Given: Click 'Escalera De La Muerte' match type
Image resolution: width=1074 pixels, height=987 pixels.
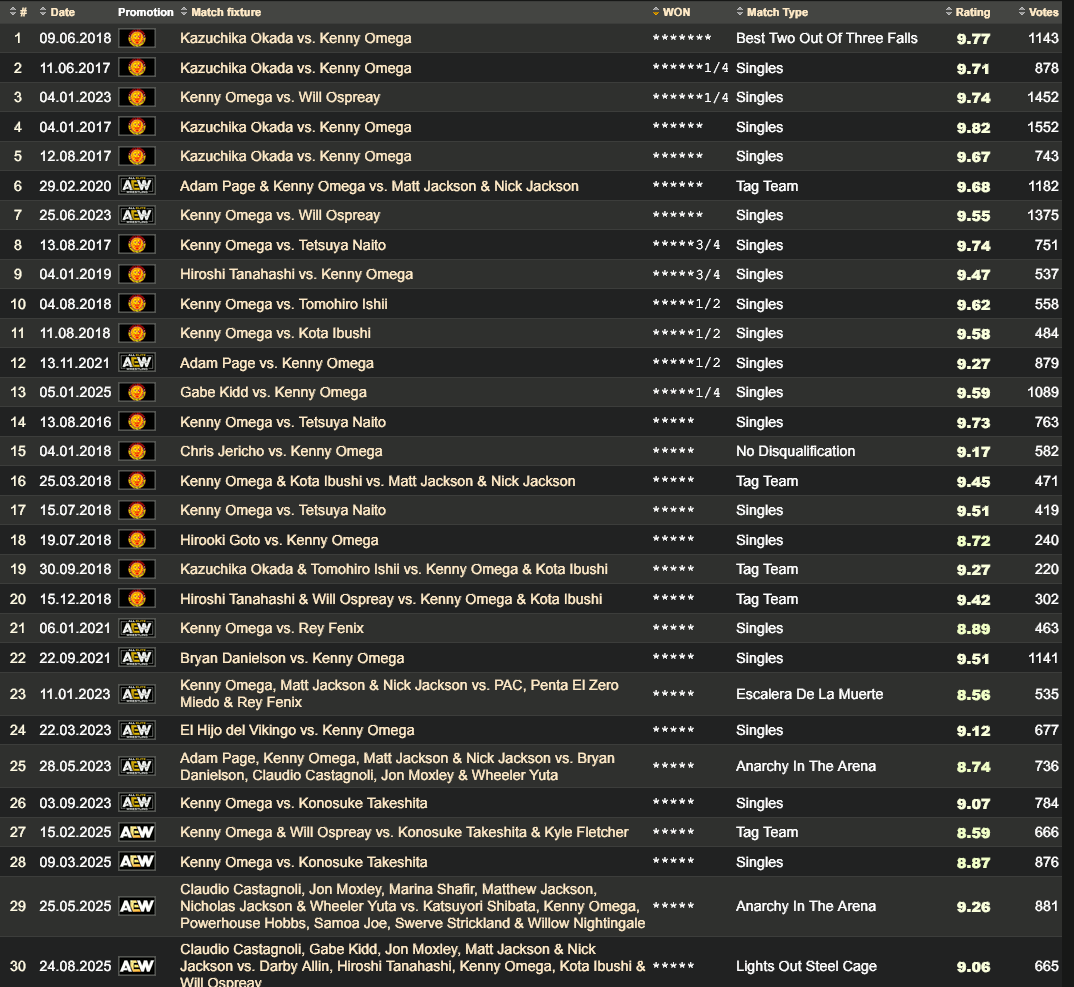Looking at the screenshot, I should (x=809, y=694).
